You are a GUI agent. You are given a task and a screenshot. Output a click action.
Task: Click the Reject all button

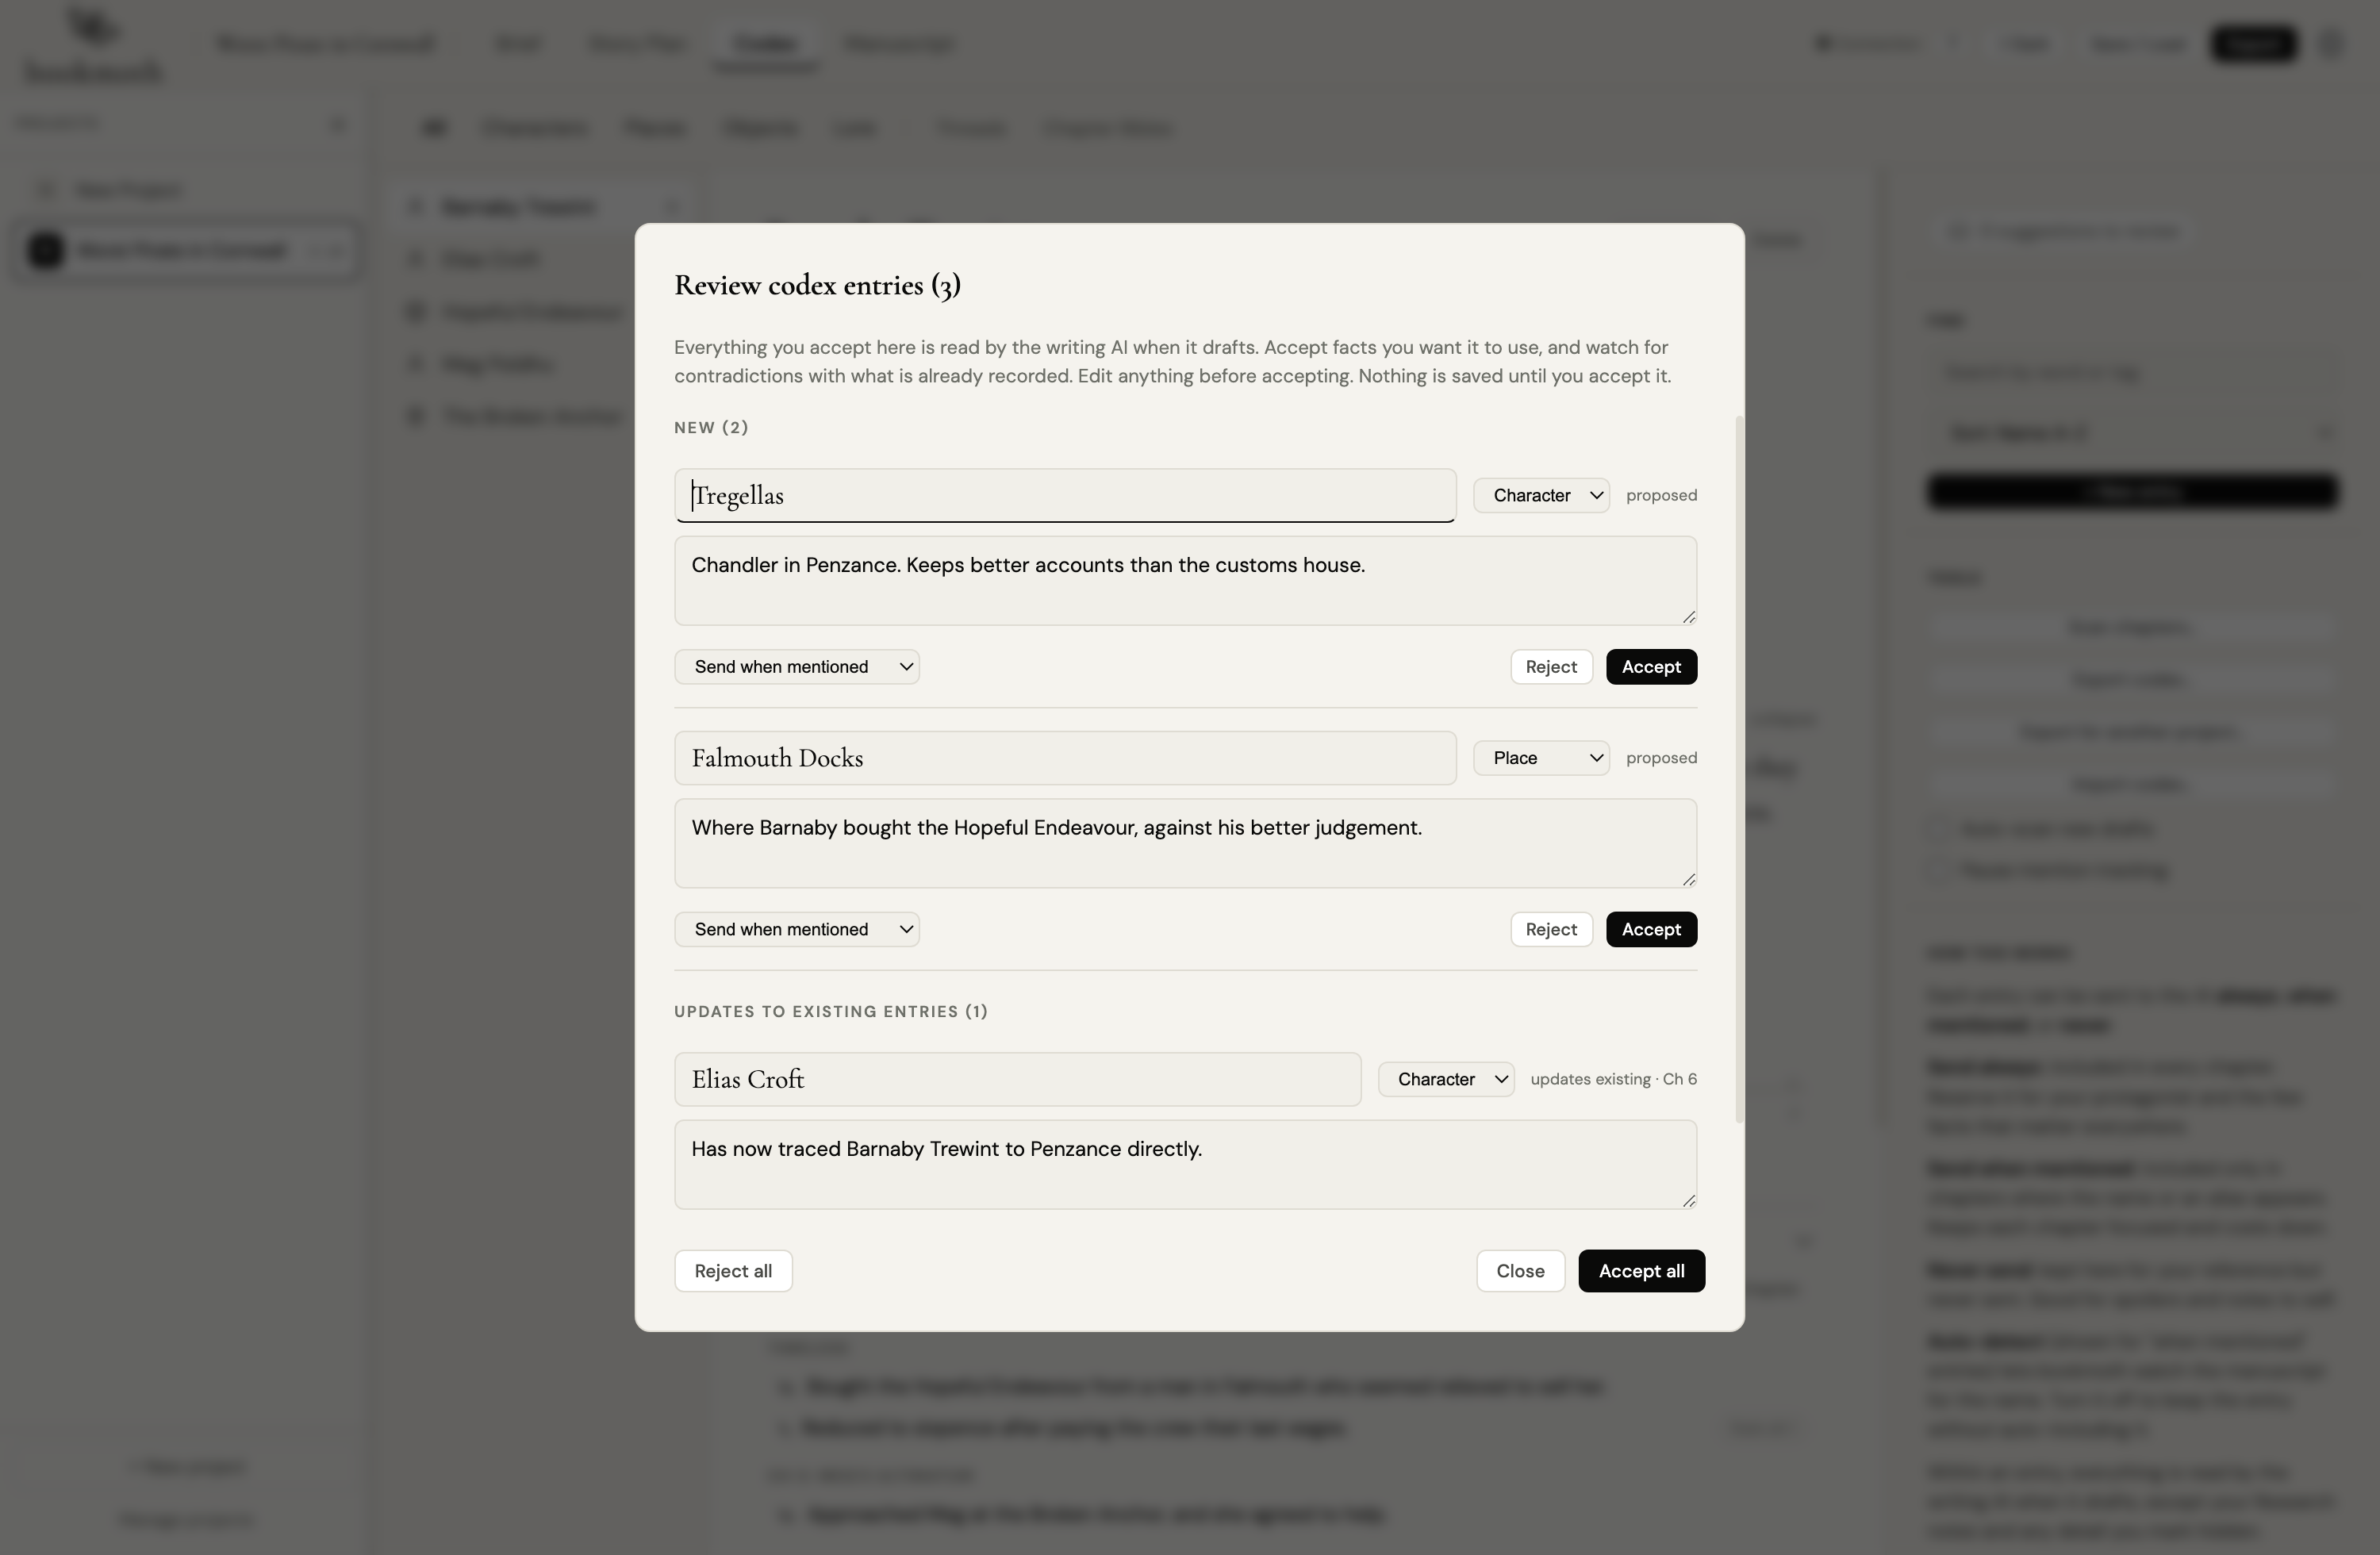point(733,1271)
